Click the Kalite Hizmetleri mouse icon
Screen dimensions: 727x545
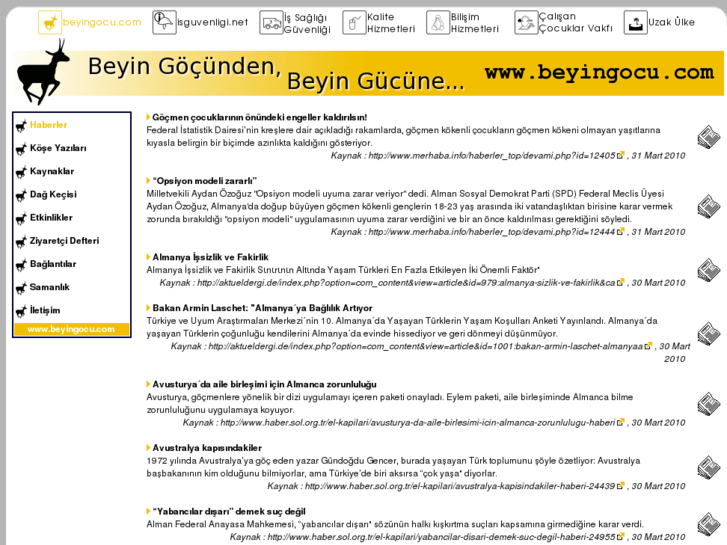pos(354,23)
